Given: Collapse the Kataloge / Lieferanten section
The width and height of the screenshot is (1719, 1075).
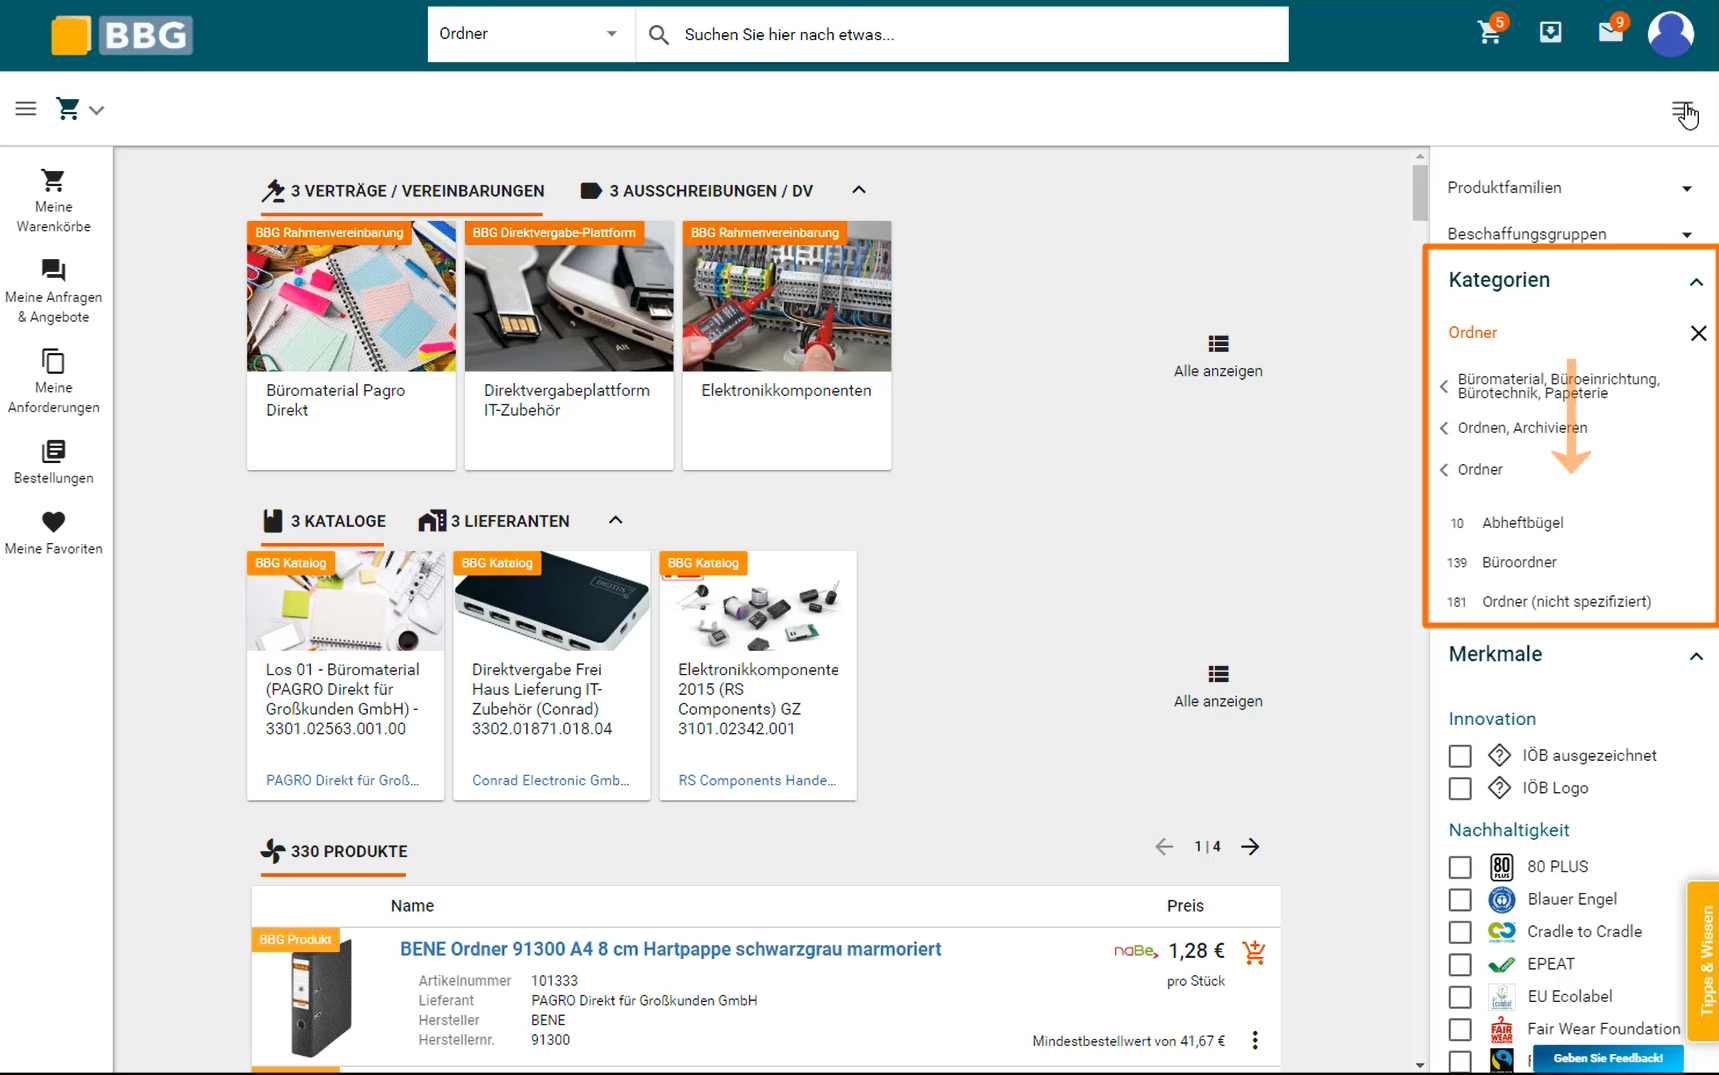Looking at the screenshot, I should pyautogui.click(x=616, y=520).
